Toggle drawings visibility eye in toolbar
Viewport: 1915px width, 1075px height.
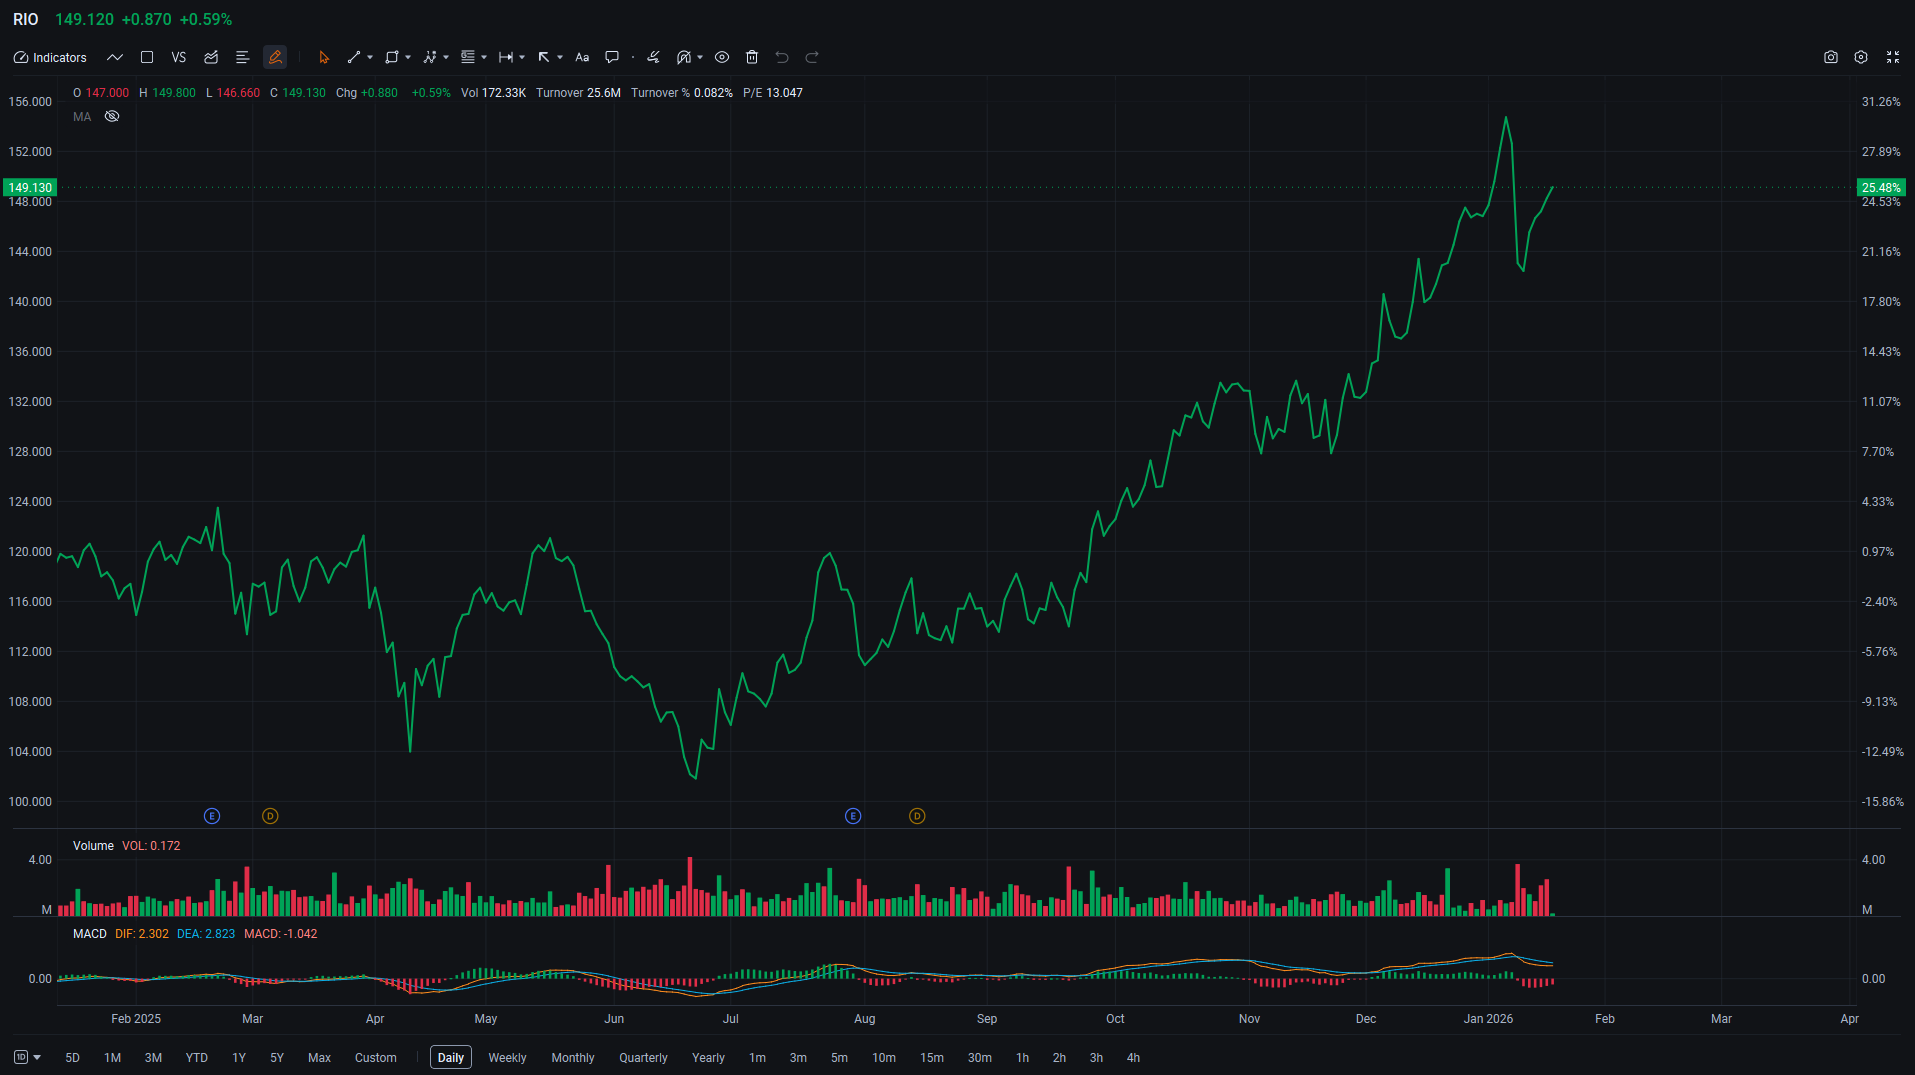pos(722,58)
